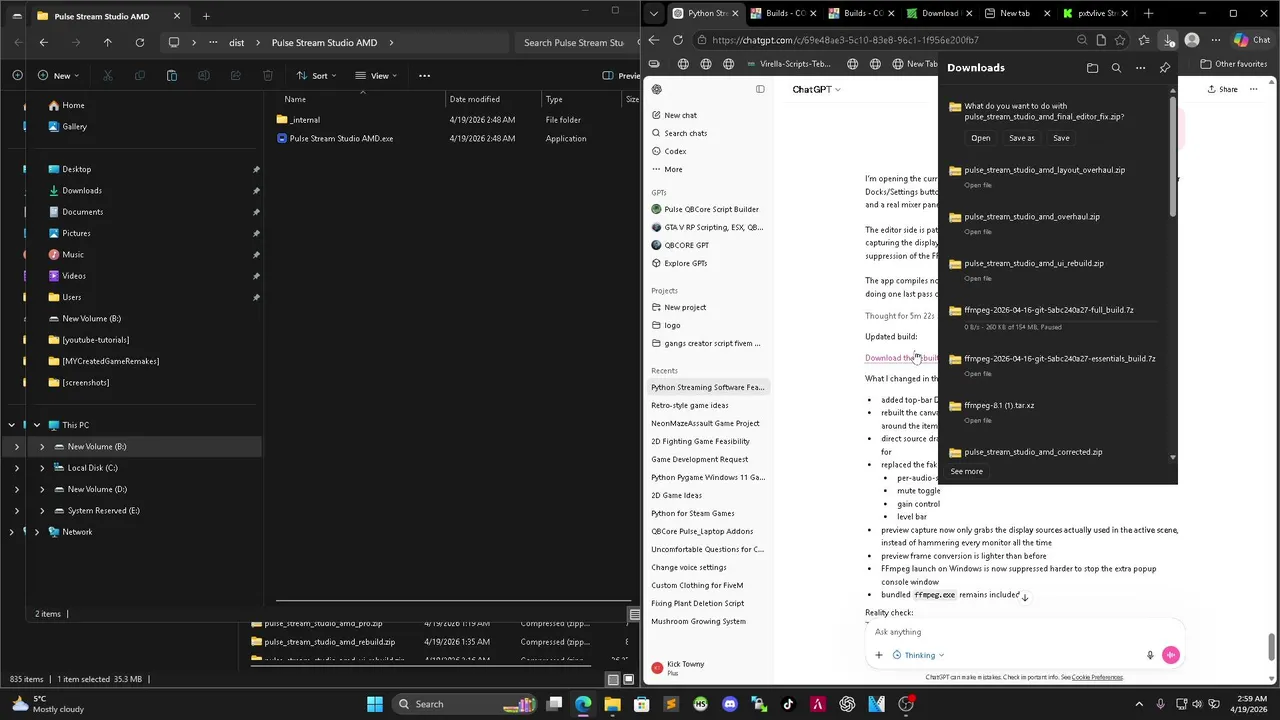Search downloads using magnifier icon
Image resolution: width=1280 pixels, height=720 pixels.
click(1116, 68)
